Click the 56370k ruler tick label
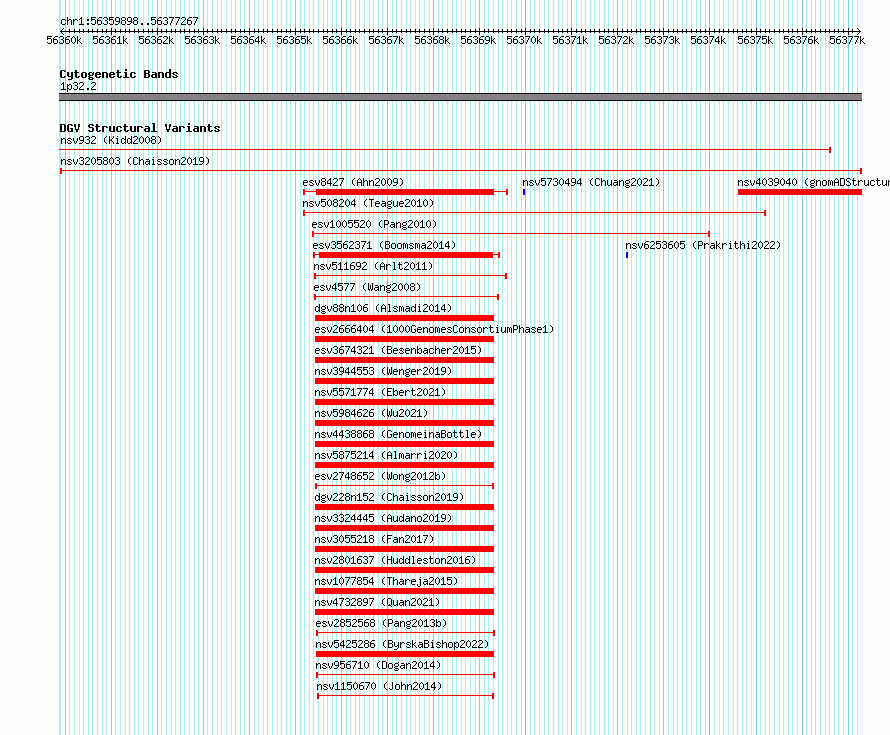The height and width of the screenshot is (735, 890). pos(524,40)
